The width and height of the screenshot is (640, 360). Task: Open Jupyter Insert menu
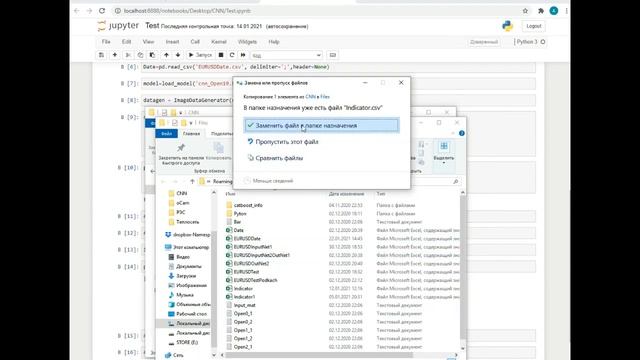(172, 42)
